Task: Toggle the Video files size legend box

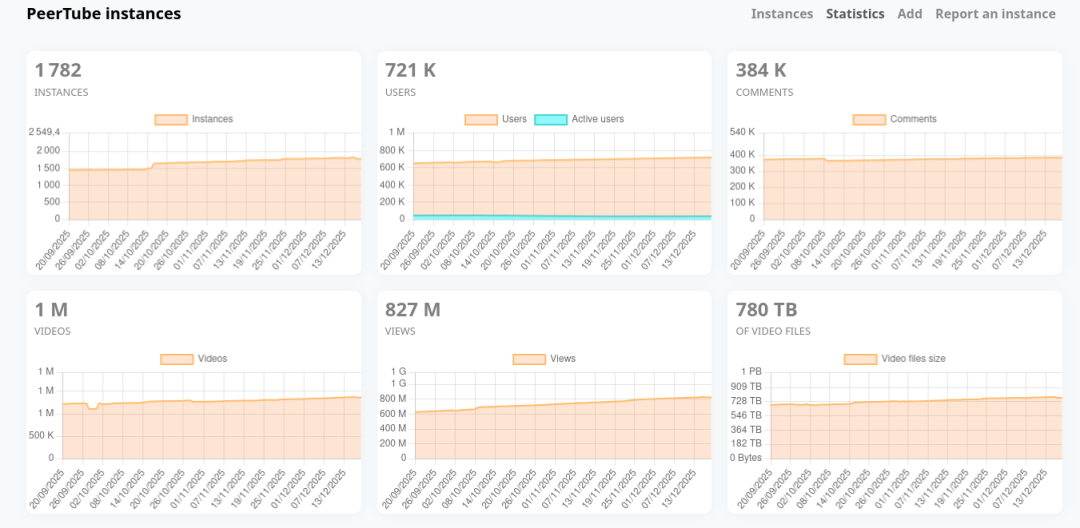Action: tap(860, 359)
